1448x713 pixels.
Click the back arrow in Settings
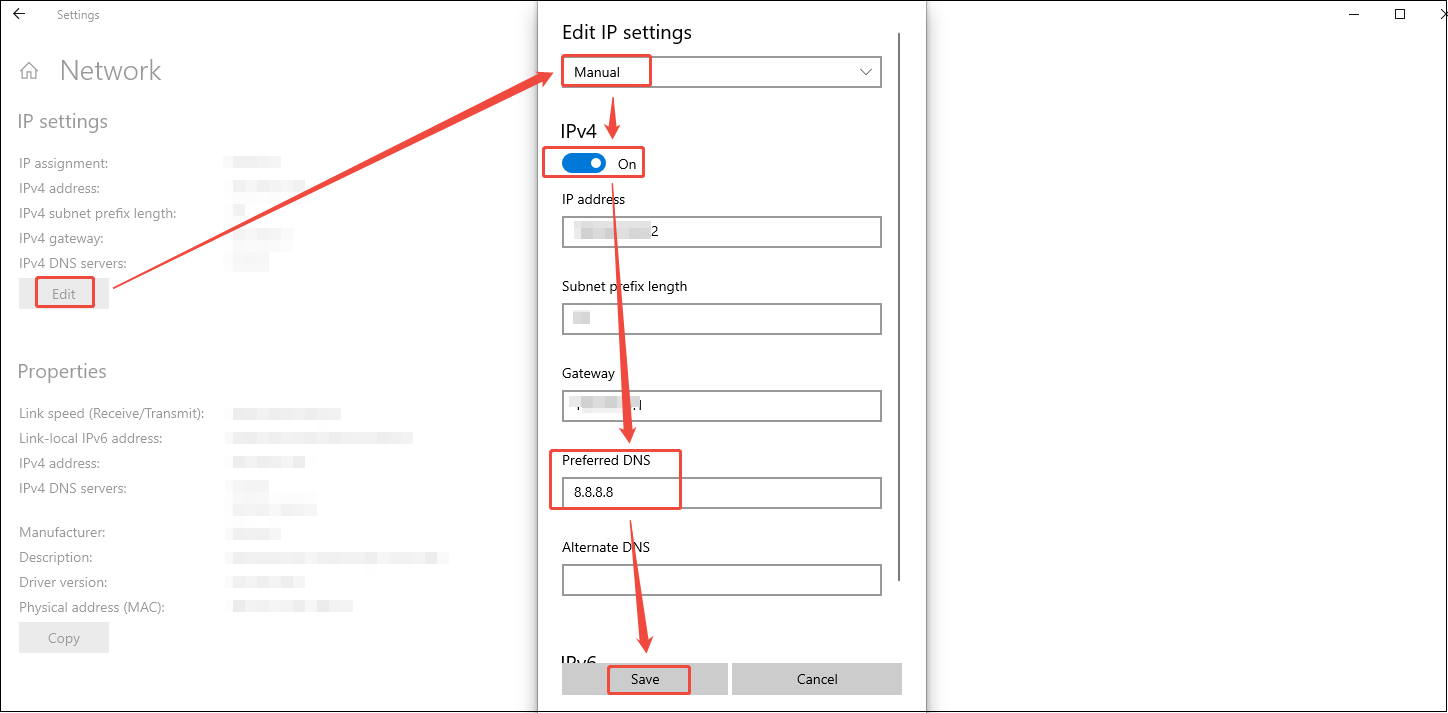coord(20,14)
